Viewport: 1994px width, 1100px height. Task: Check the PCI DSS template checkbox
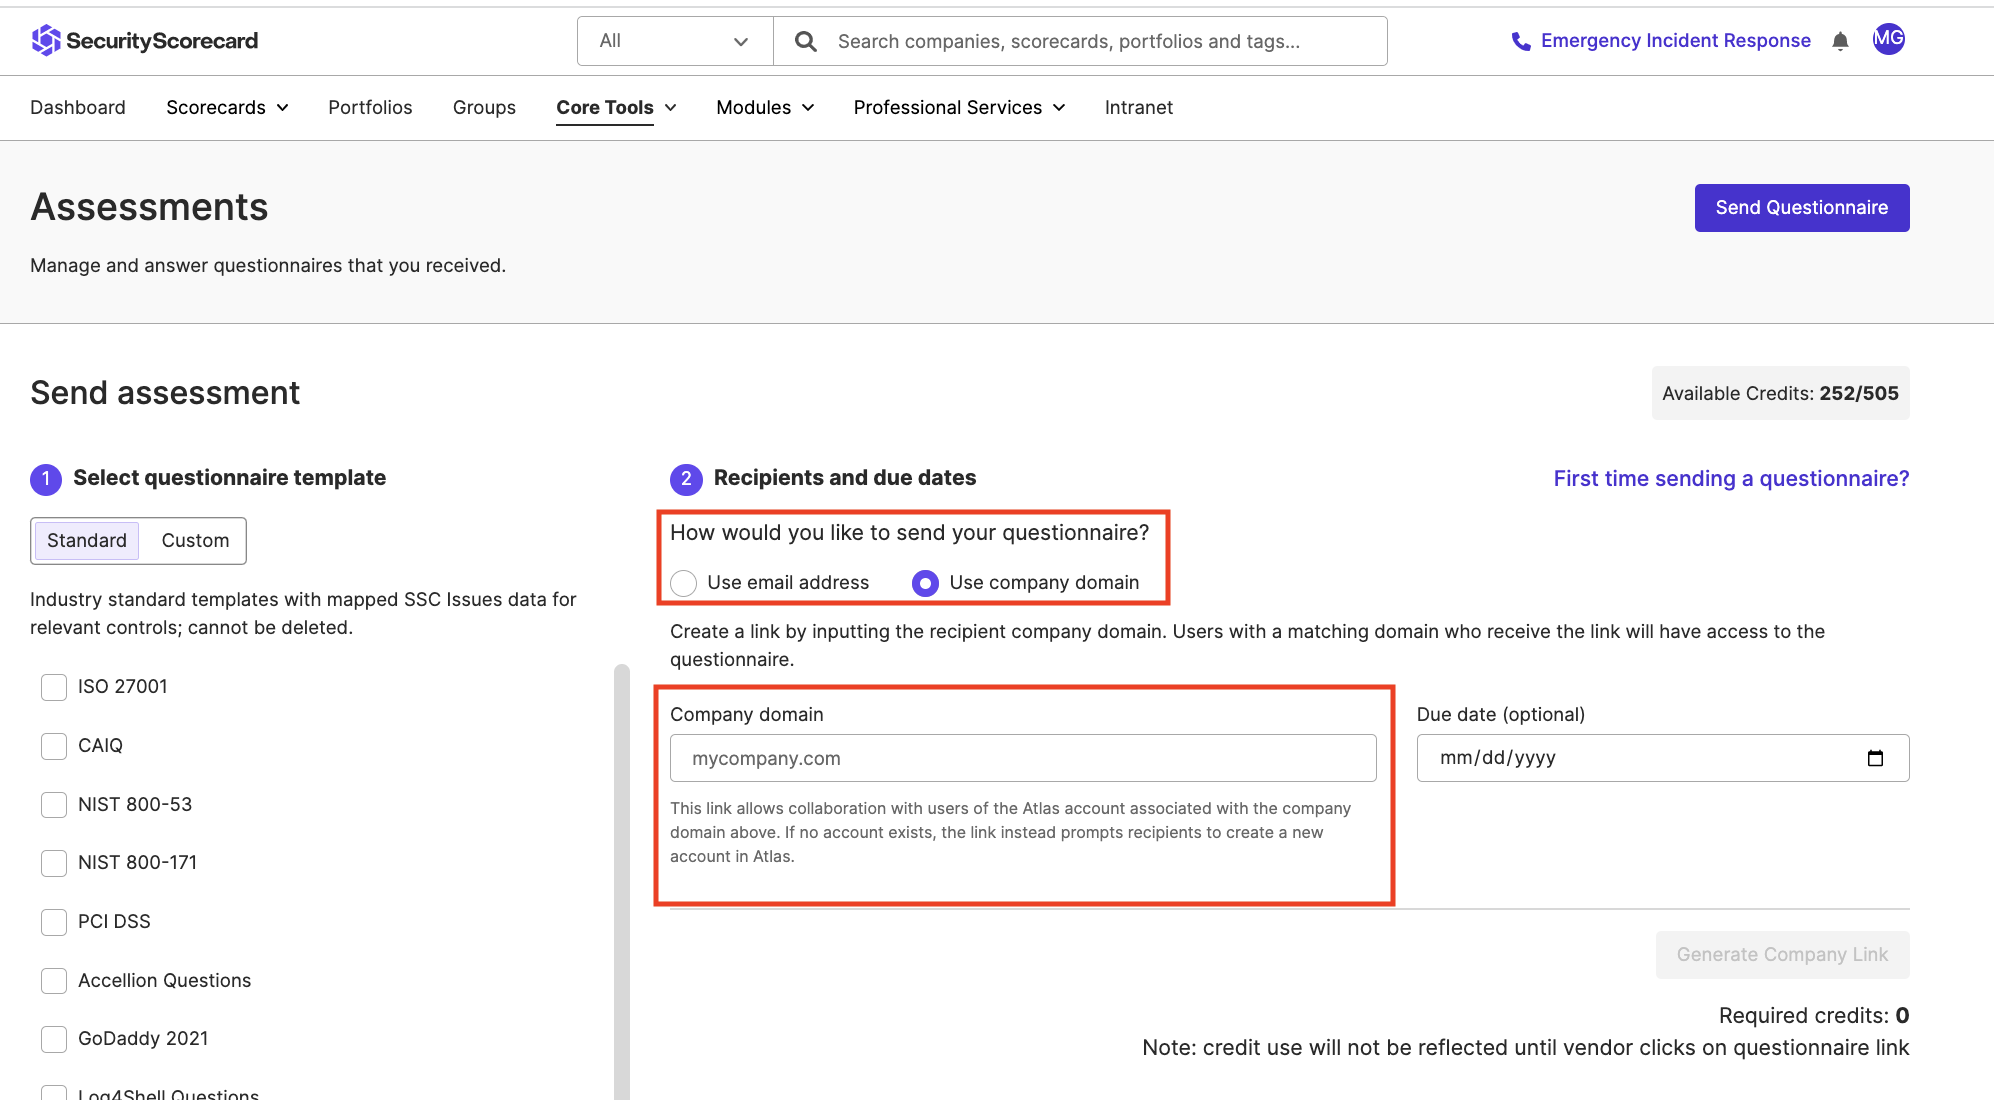point(53,921)
